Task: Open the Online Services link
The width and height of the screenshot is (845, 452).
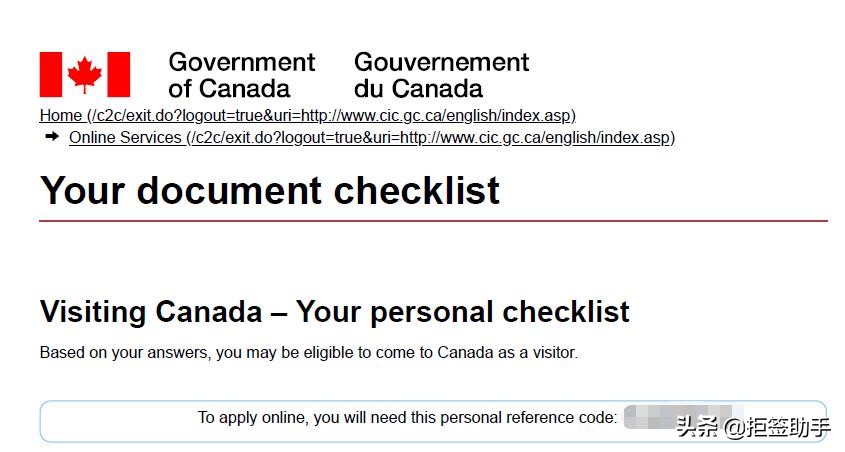Action: tap(125, 138)
